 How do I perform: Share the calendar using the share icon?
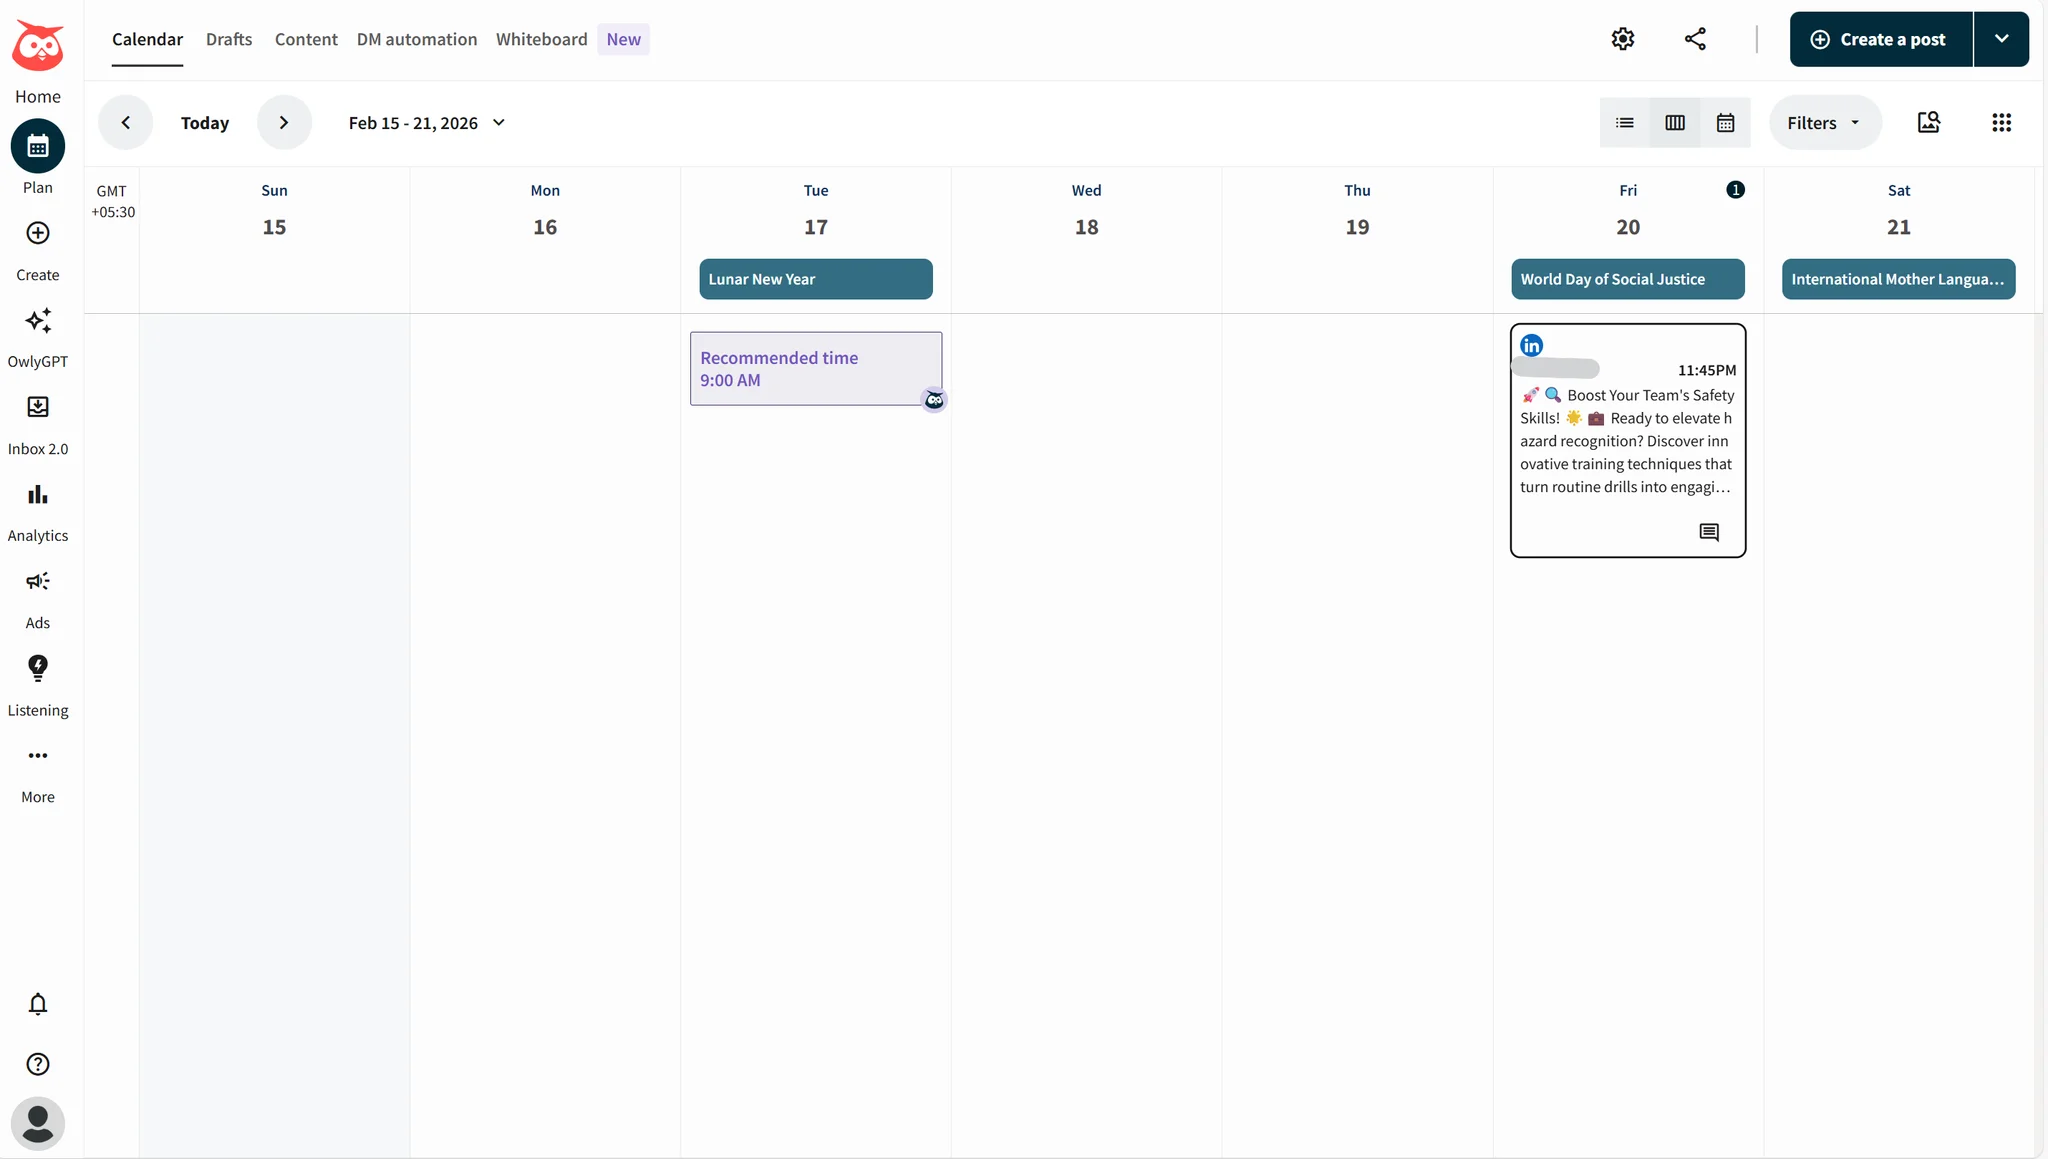coord(1694,38)
